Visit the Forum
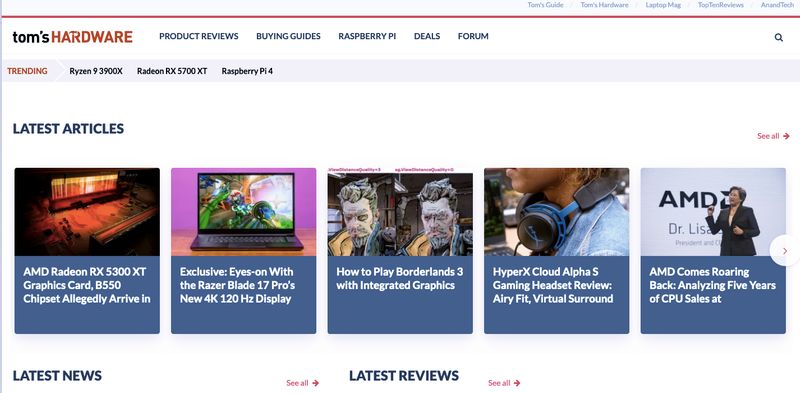Viewport: 800px width, 393px height. tap(473, 36)
